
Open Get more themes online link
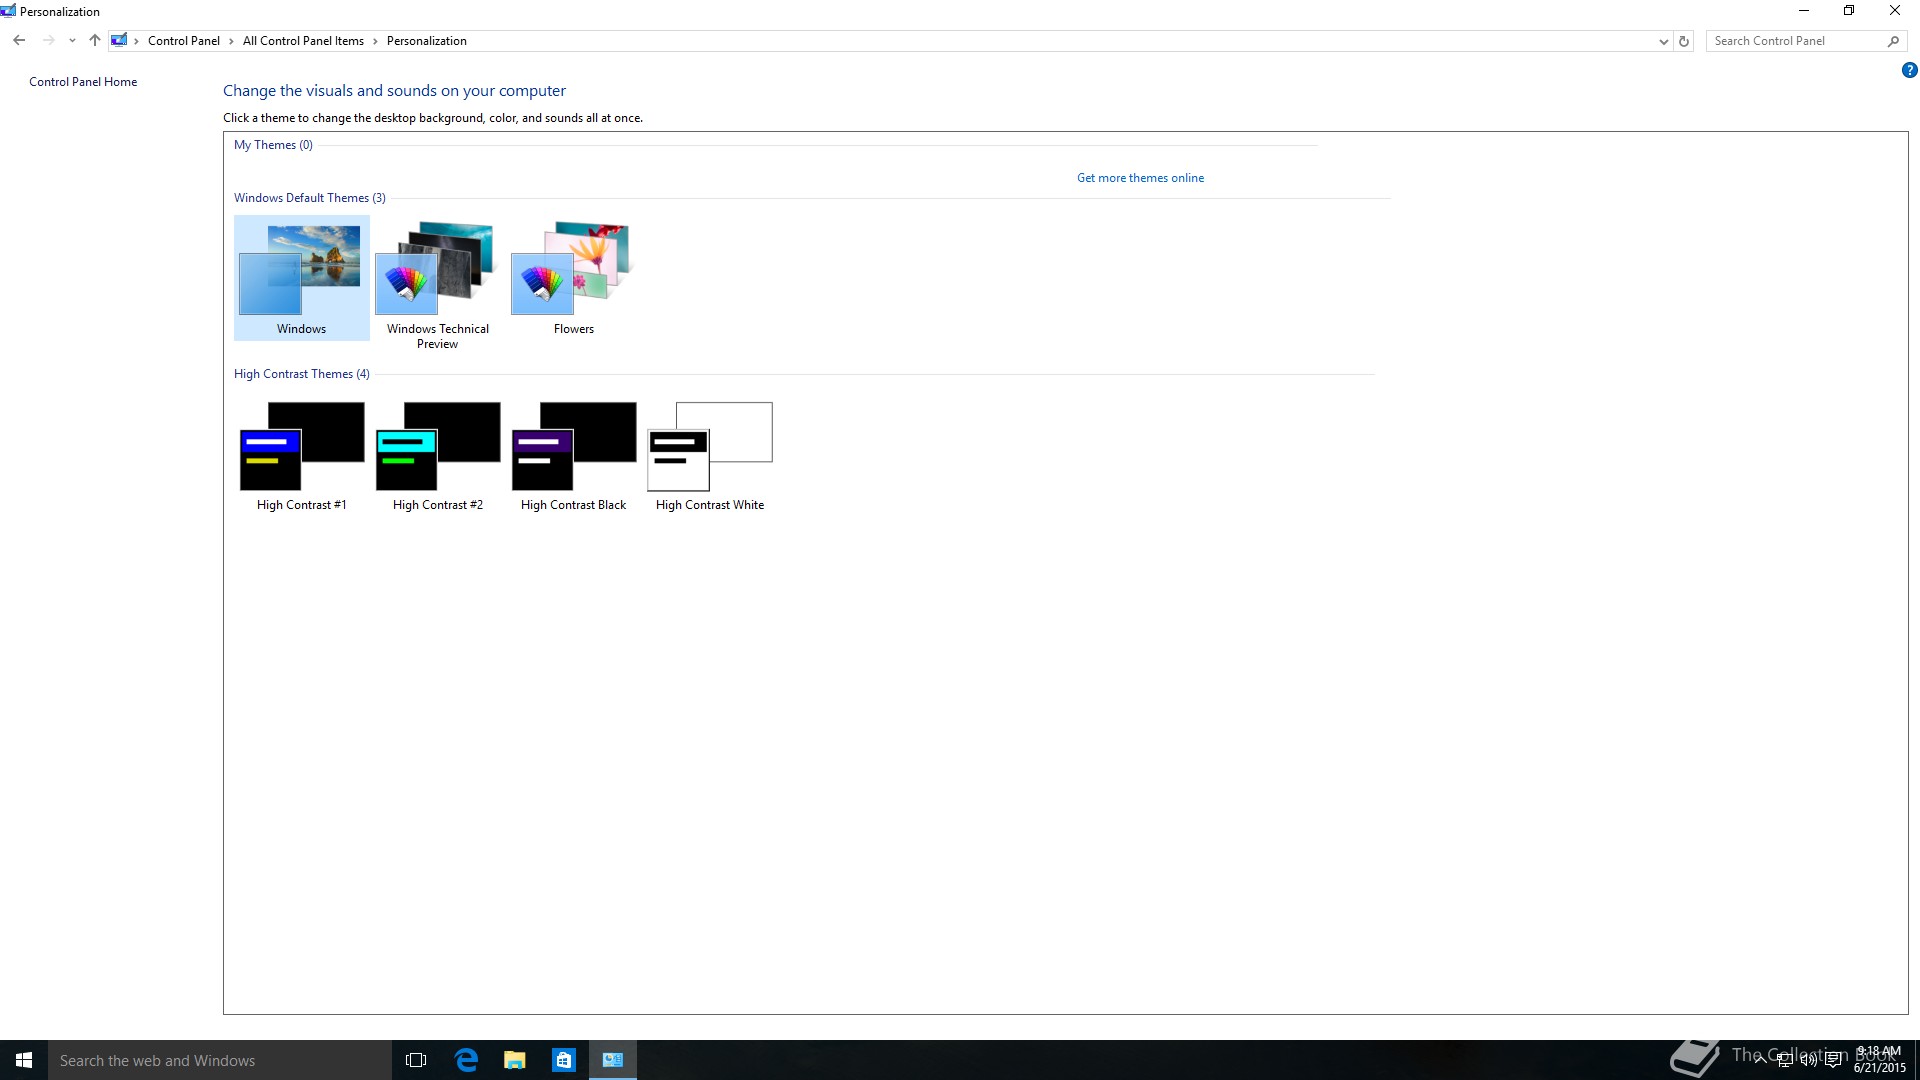tap(1140, 178)
